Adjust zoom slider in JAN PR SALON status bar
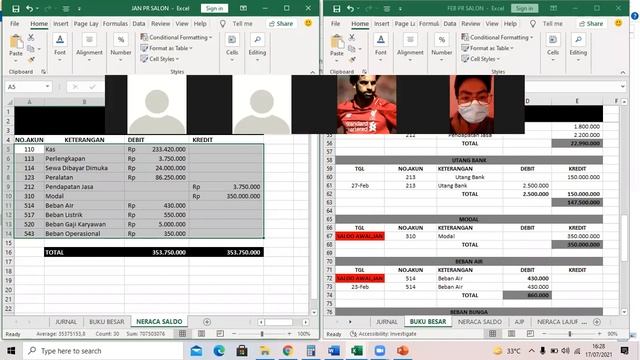The image size is (640, 360). pyautogui.click(x=262, y=334)
